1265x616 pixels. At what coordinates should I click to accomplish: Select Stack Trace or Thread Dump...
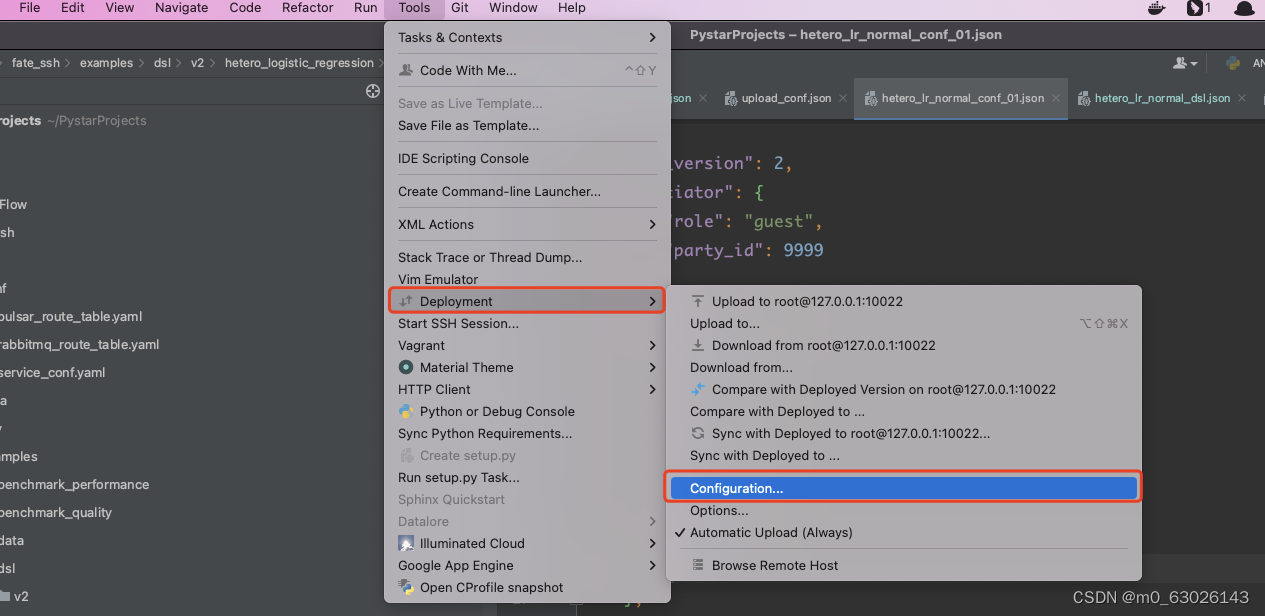click(527, 257)
